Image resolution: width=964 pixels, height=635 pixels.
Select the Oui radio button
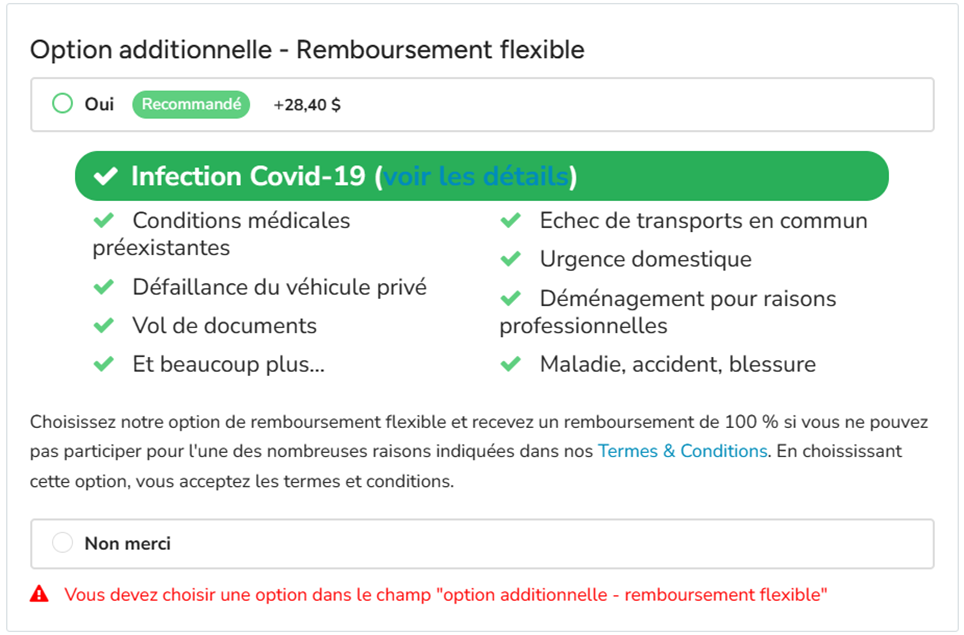[62, 103]
